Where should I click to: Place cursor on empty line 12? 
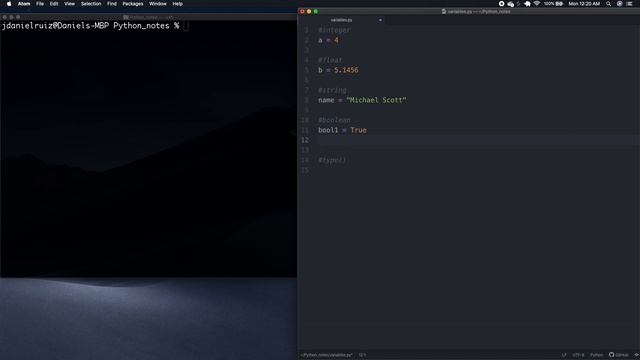tap(478, 140)
